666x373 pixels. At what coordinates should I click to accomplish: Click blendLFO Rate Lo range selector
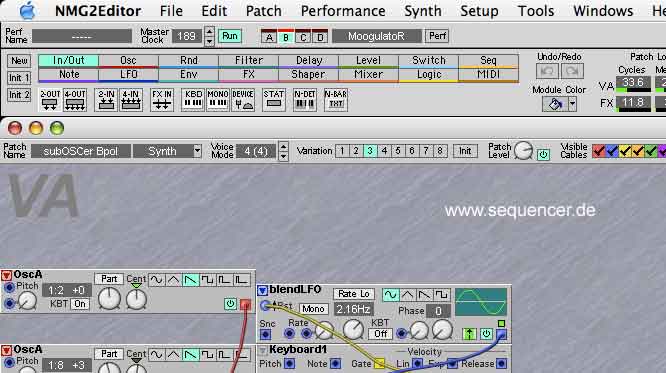pos(354,294)
